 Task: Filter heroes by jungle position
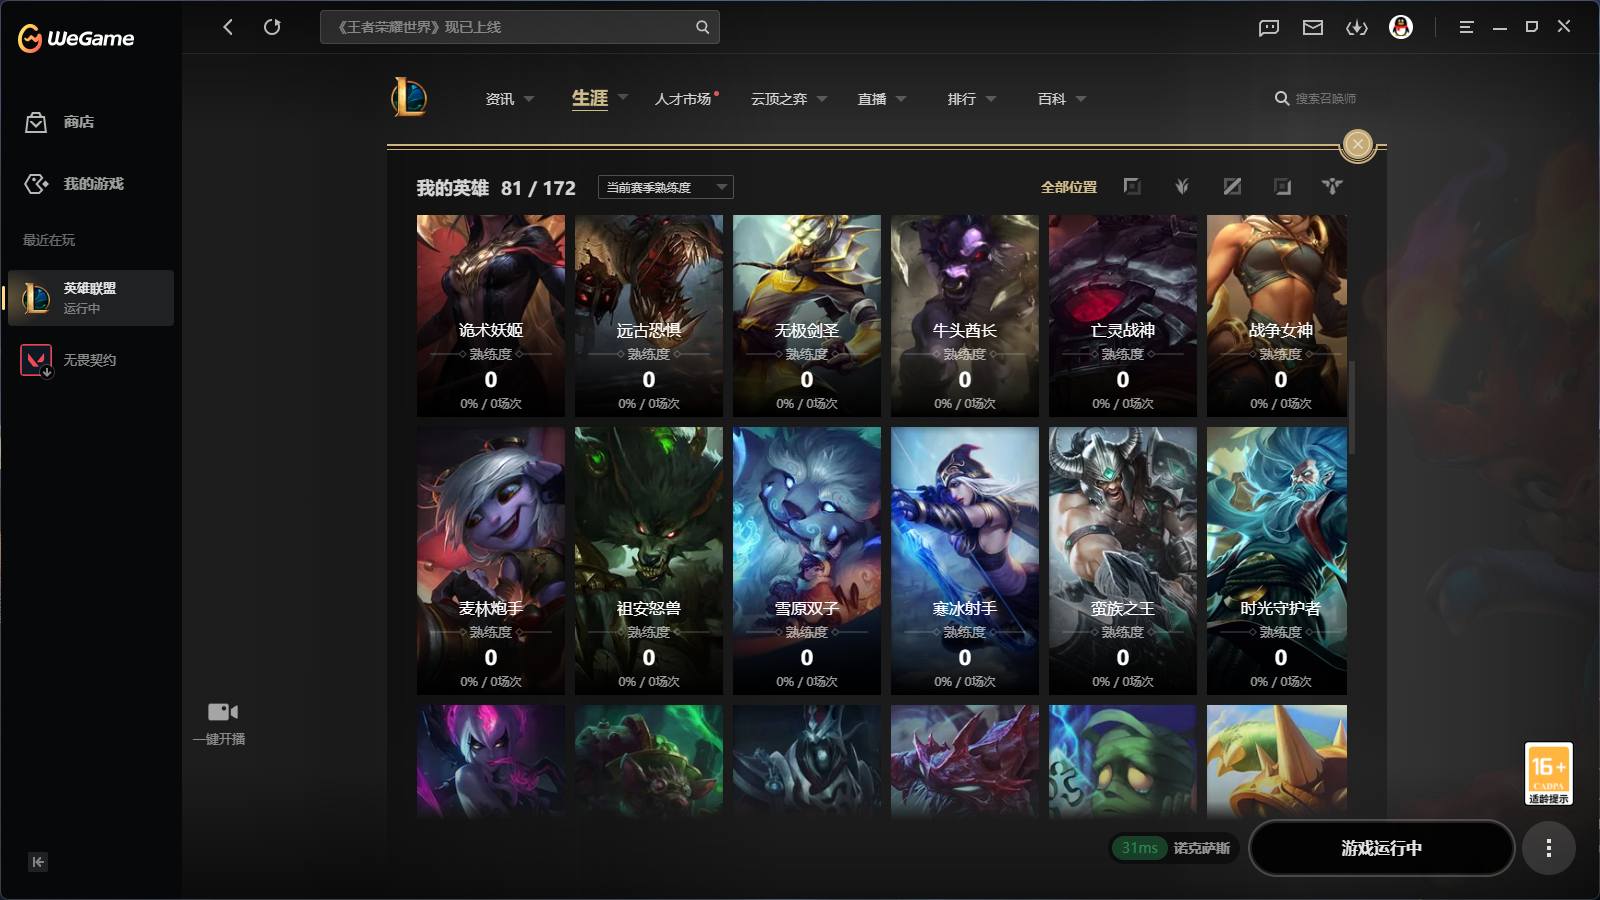pos(1182,186)
